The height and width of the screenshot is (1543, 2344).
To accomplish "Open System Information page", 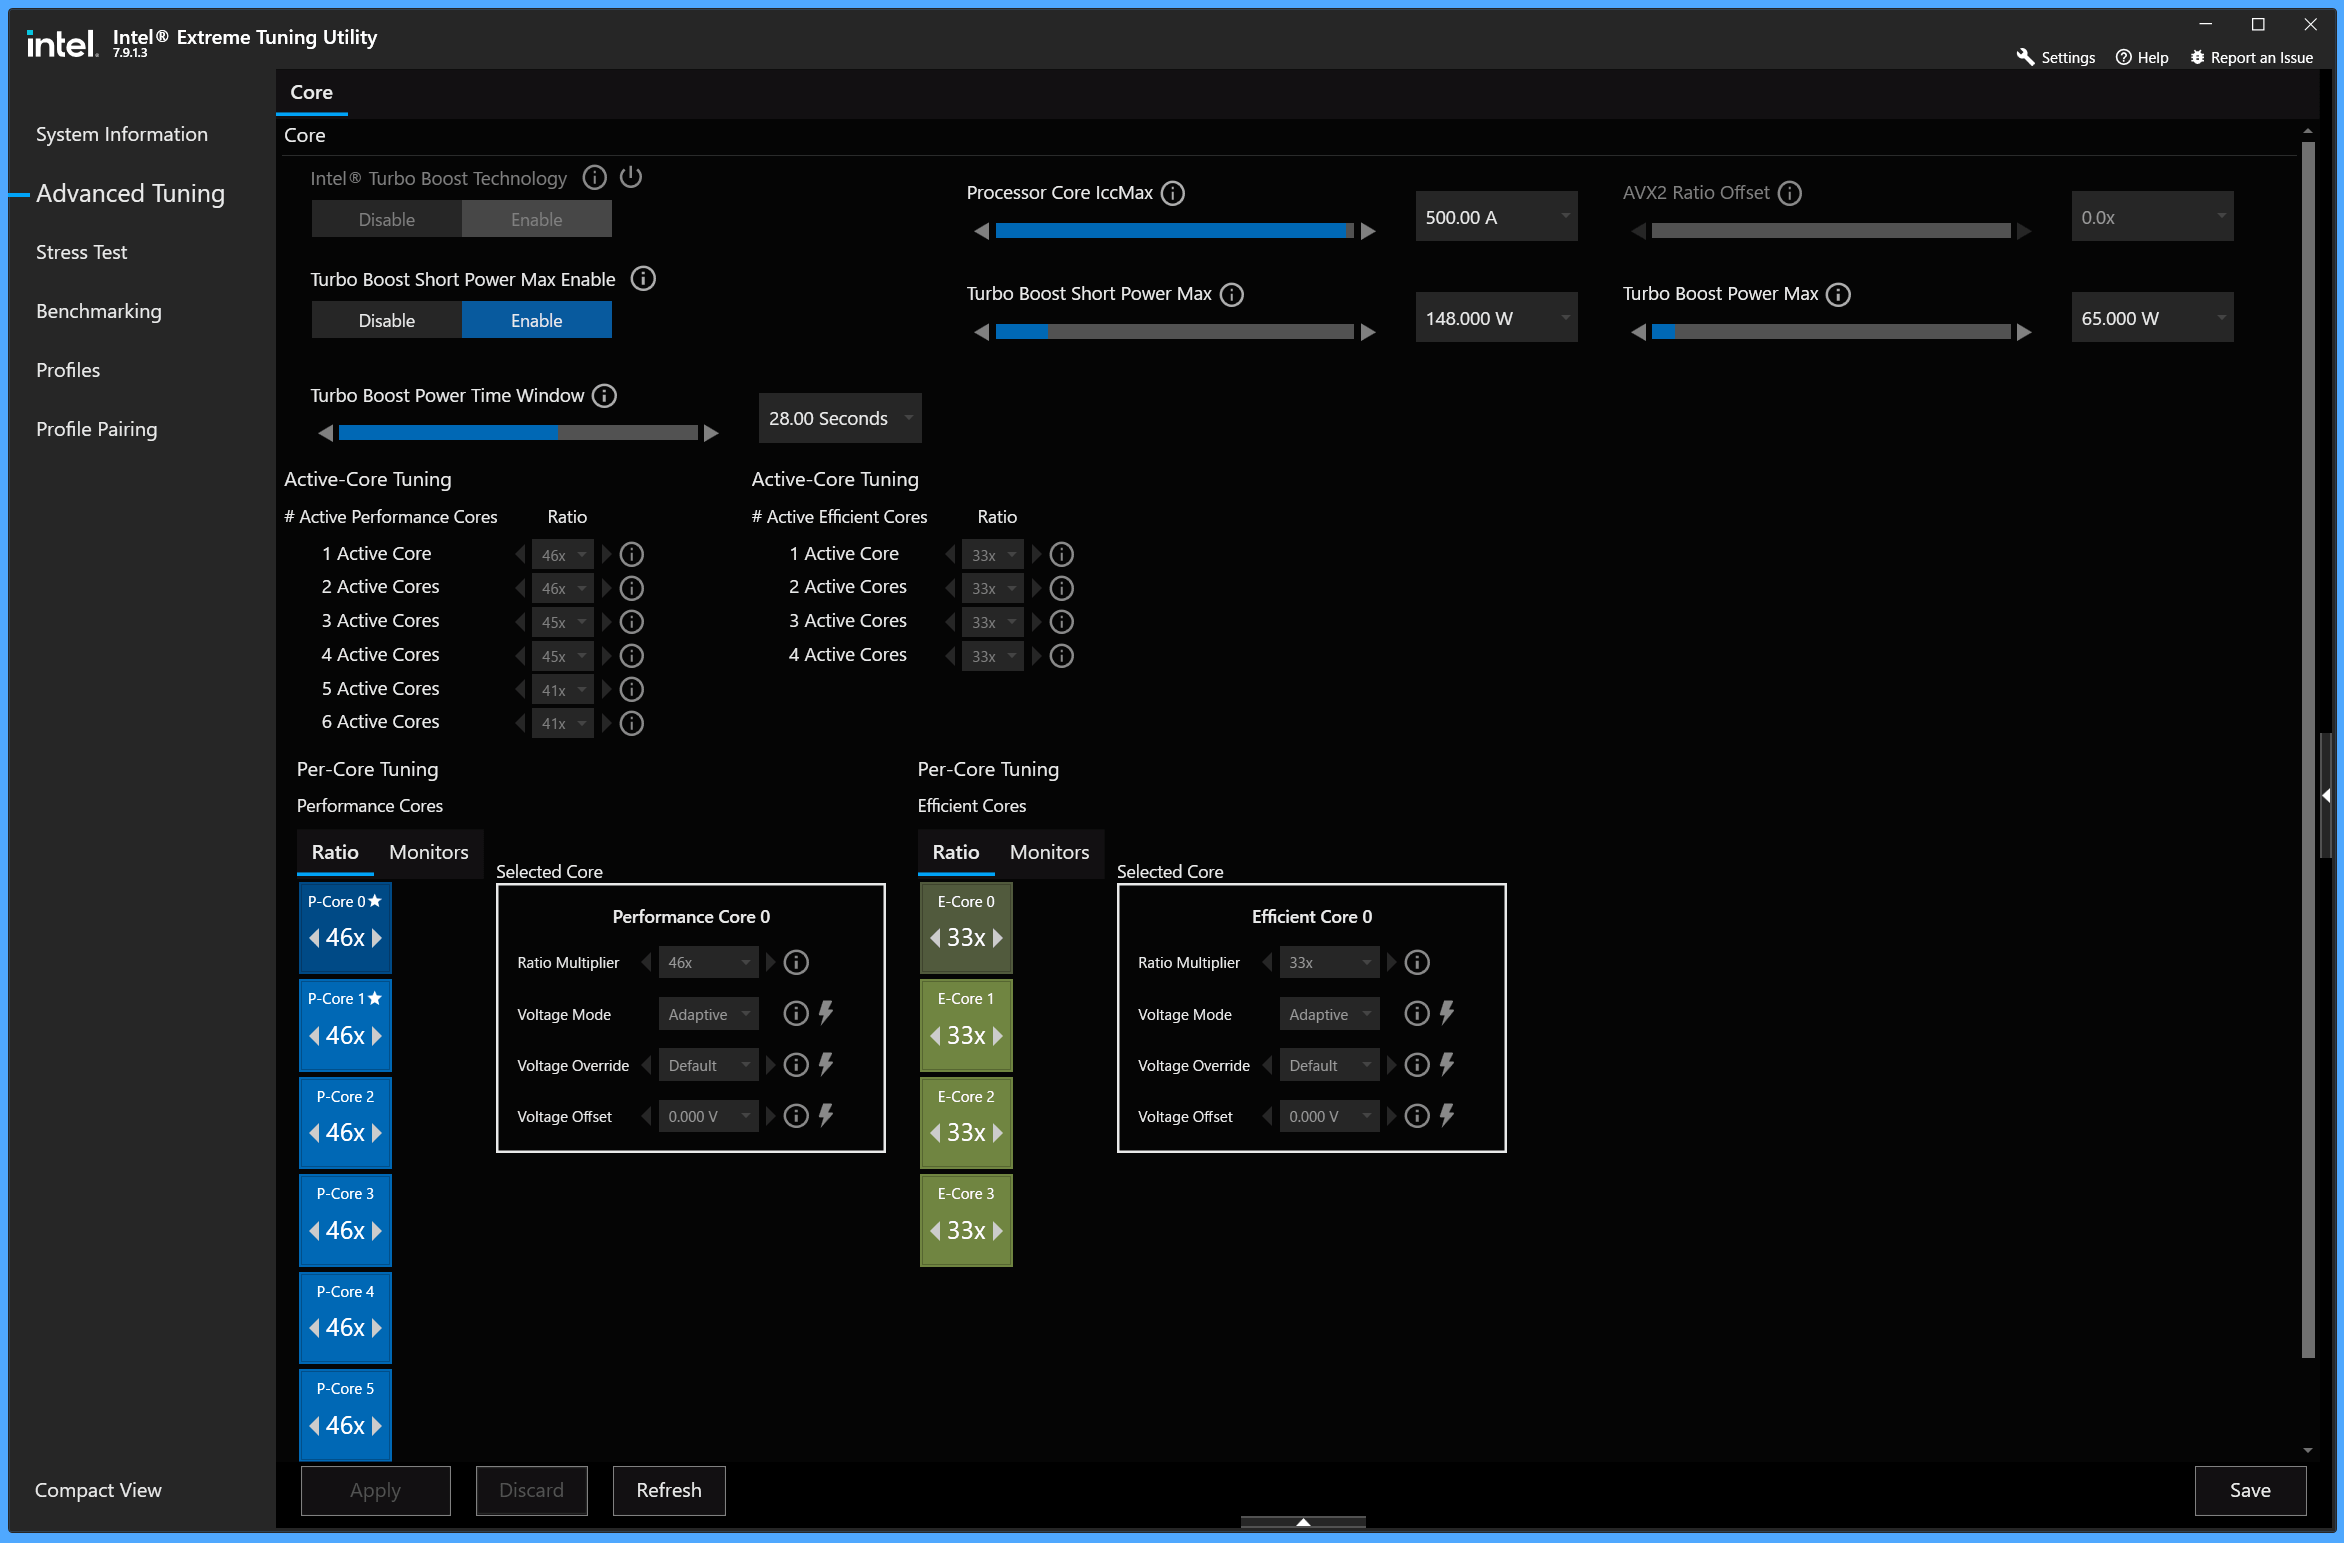I will pyautogui.click(x=122, y=134).
